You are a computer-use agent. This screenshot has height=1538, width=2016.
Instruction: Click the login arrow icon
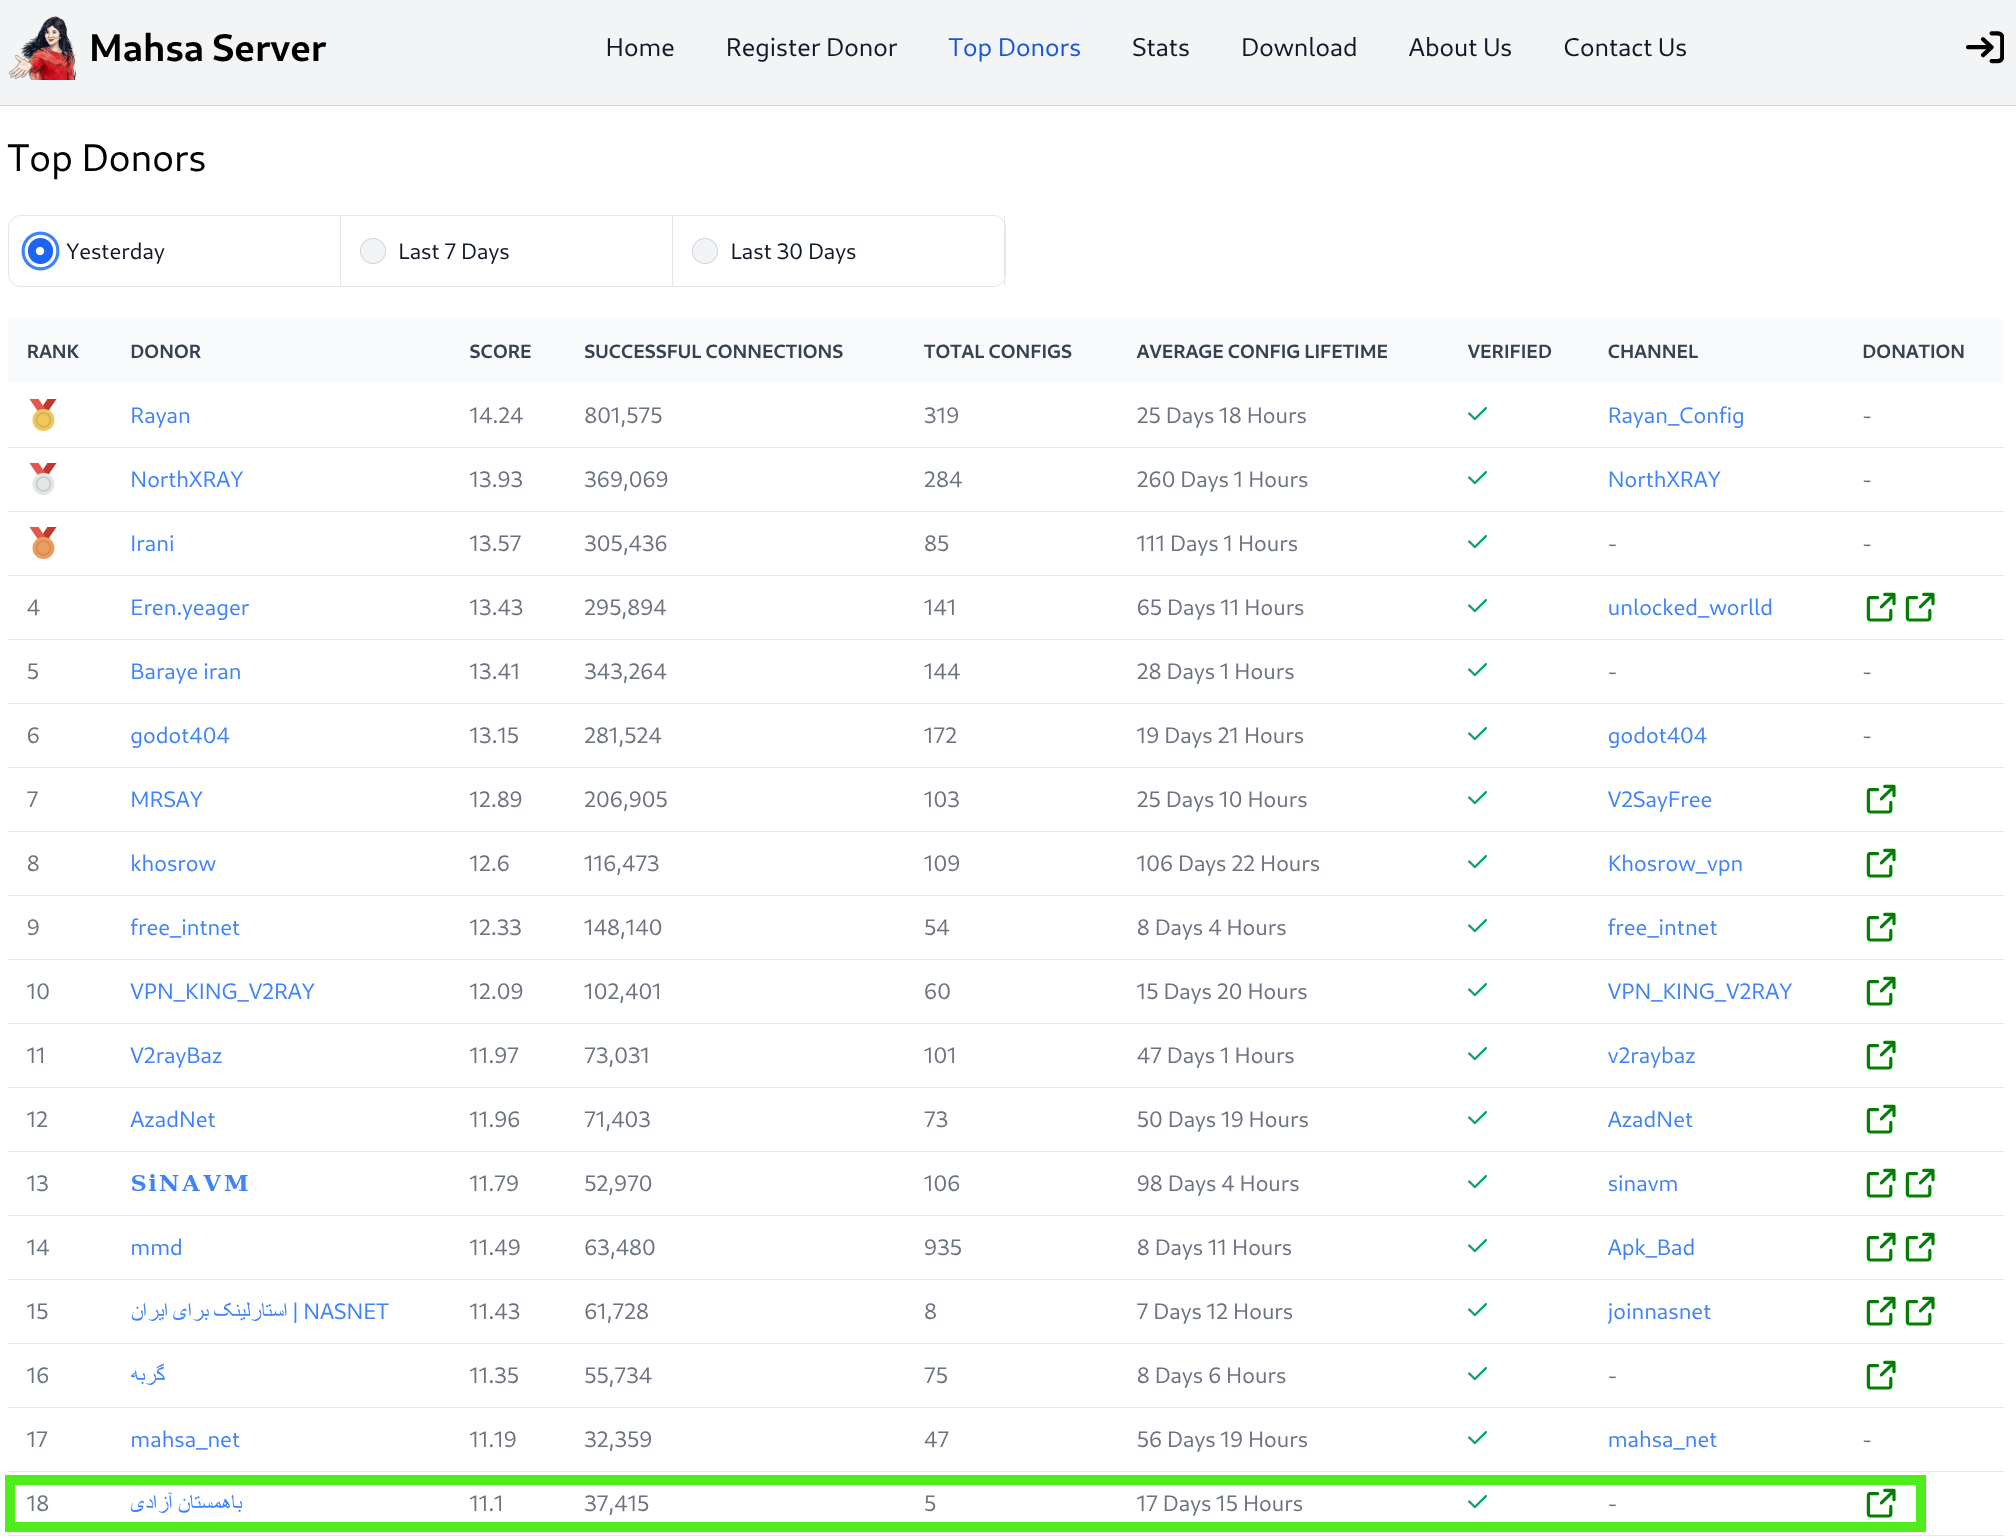tap(1984, 48)
